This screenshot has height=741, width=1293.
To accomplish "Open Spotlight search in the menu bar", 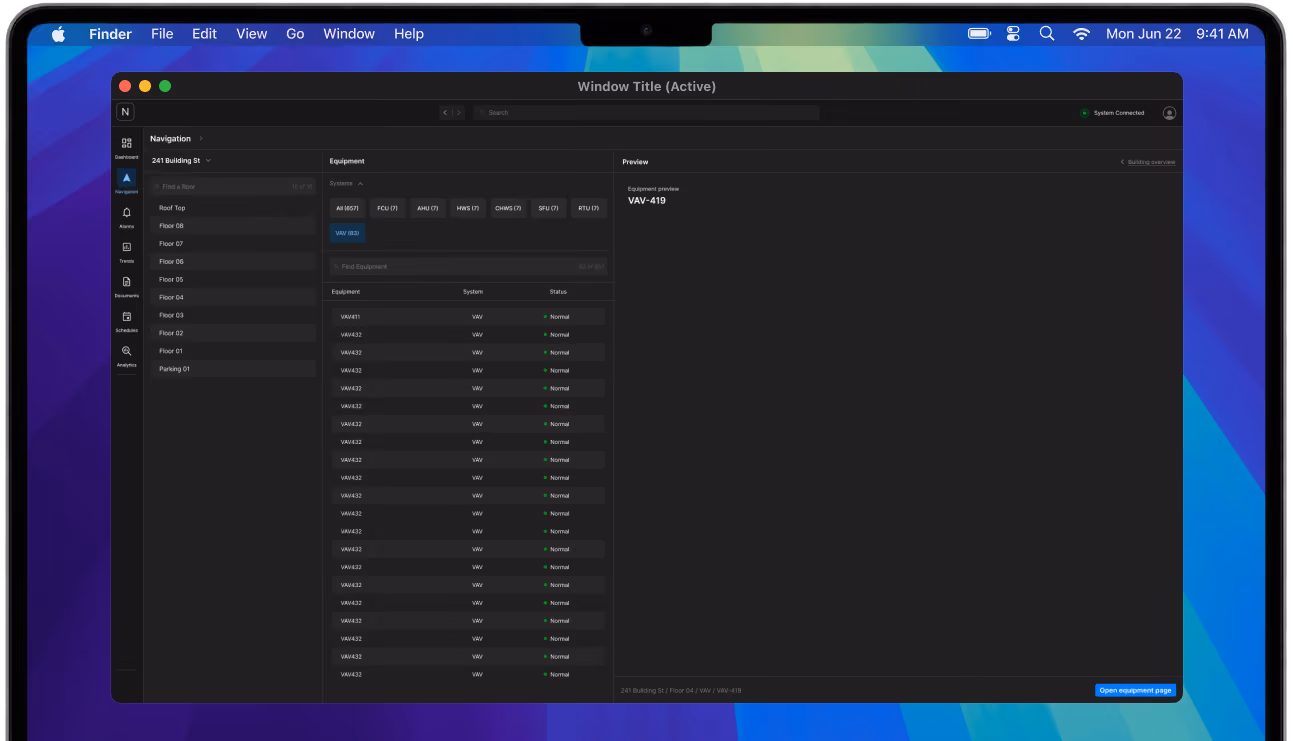I will 1047,34.
